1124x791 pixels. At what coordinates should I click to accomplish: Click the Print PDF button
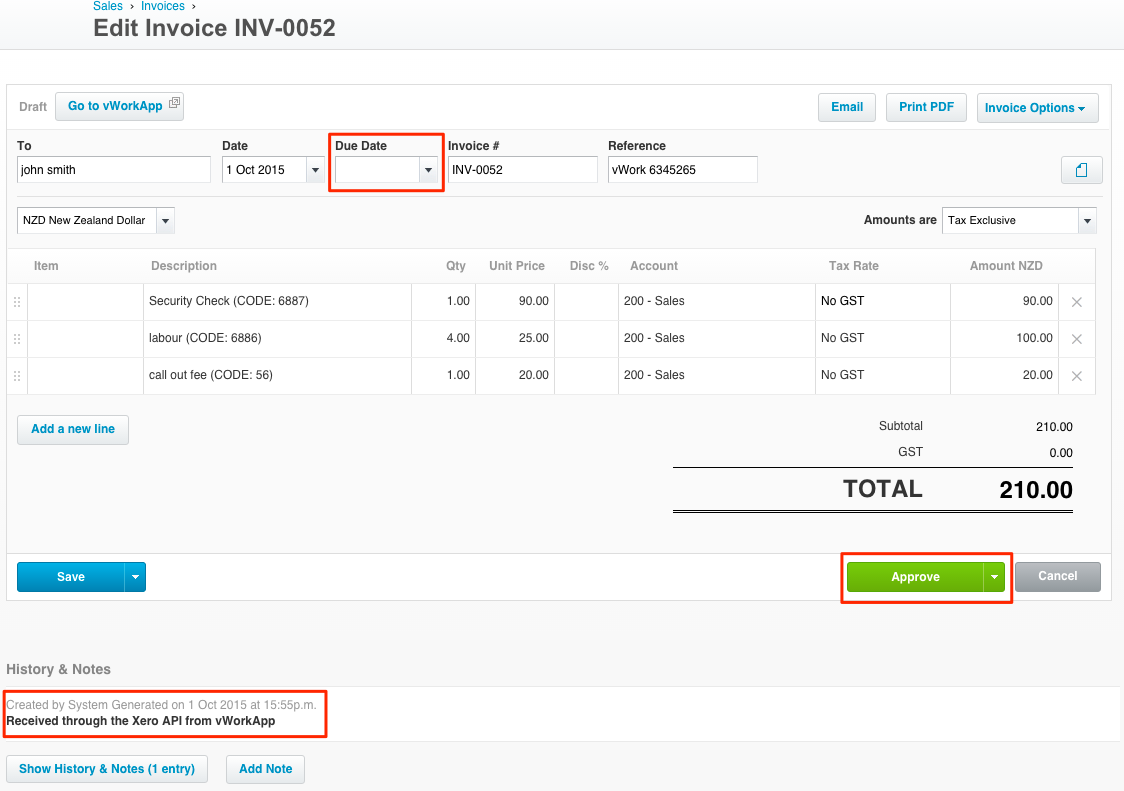click(x=925, y=107)
